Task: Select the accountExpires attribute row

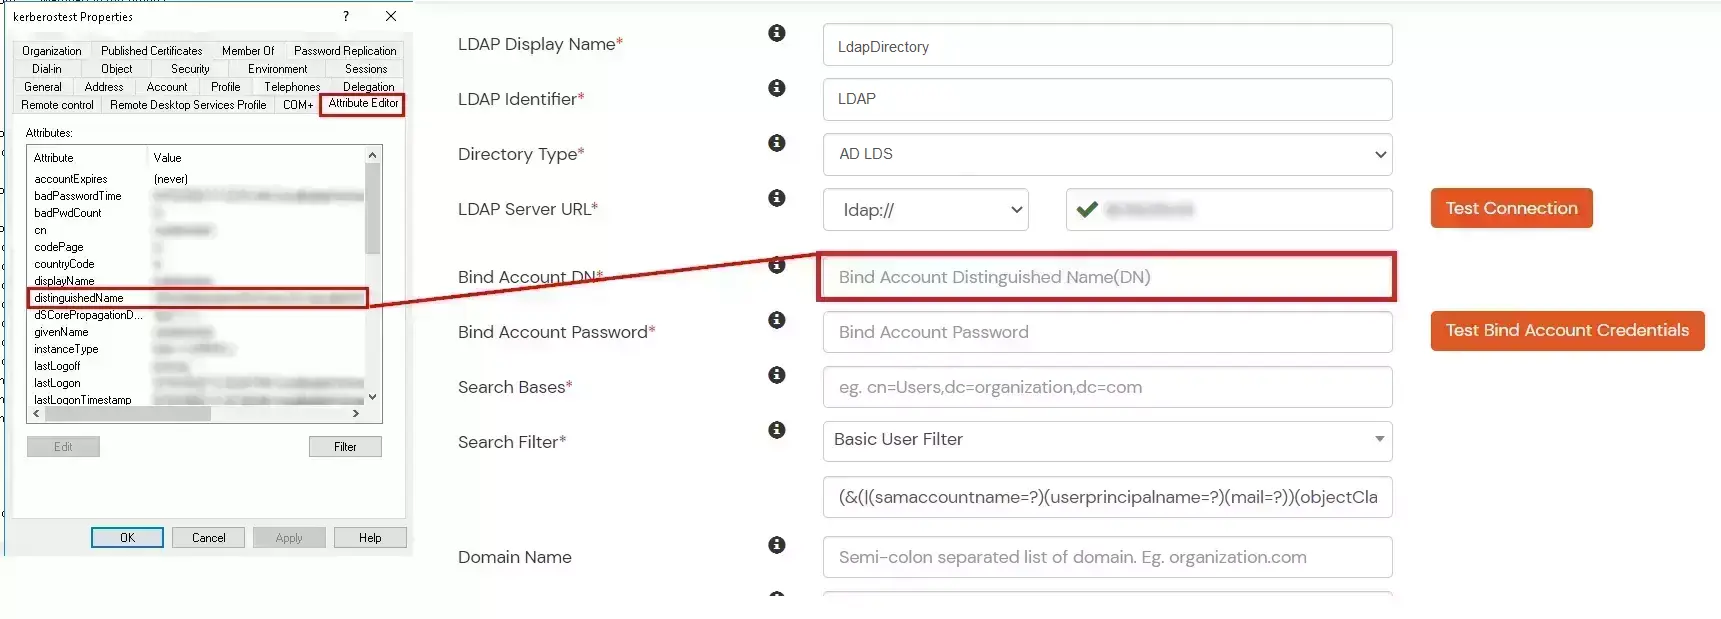Action: pyautogui.click(x=198, y=179)
